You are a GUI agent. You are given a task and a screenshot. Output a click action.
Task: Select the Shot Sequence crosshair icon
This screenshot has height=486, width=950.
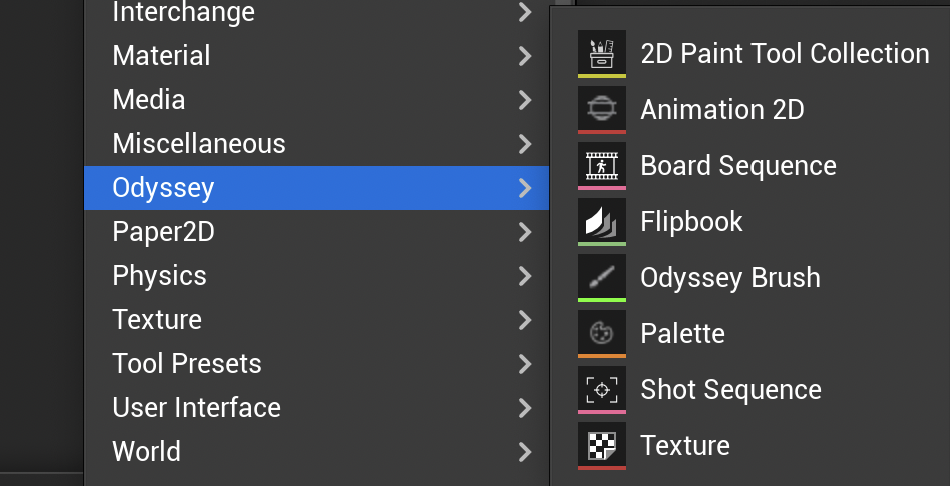pyautogui.click(x=602, y=390)
